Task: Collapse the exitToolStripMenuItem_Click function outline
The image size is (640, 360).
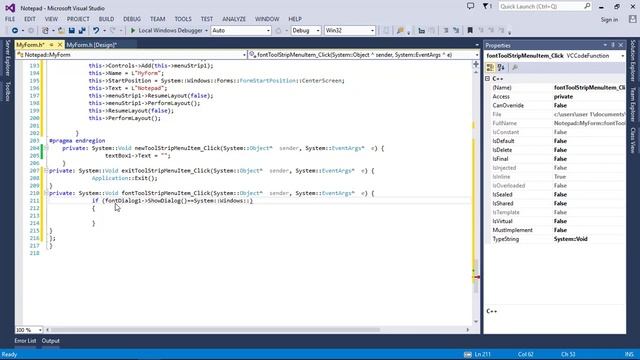Action: click(46, 171)
